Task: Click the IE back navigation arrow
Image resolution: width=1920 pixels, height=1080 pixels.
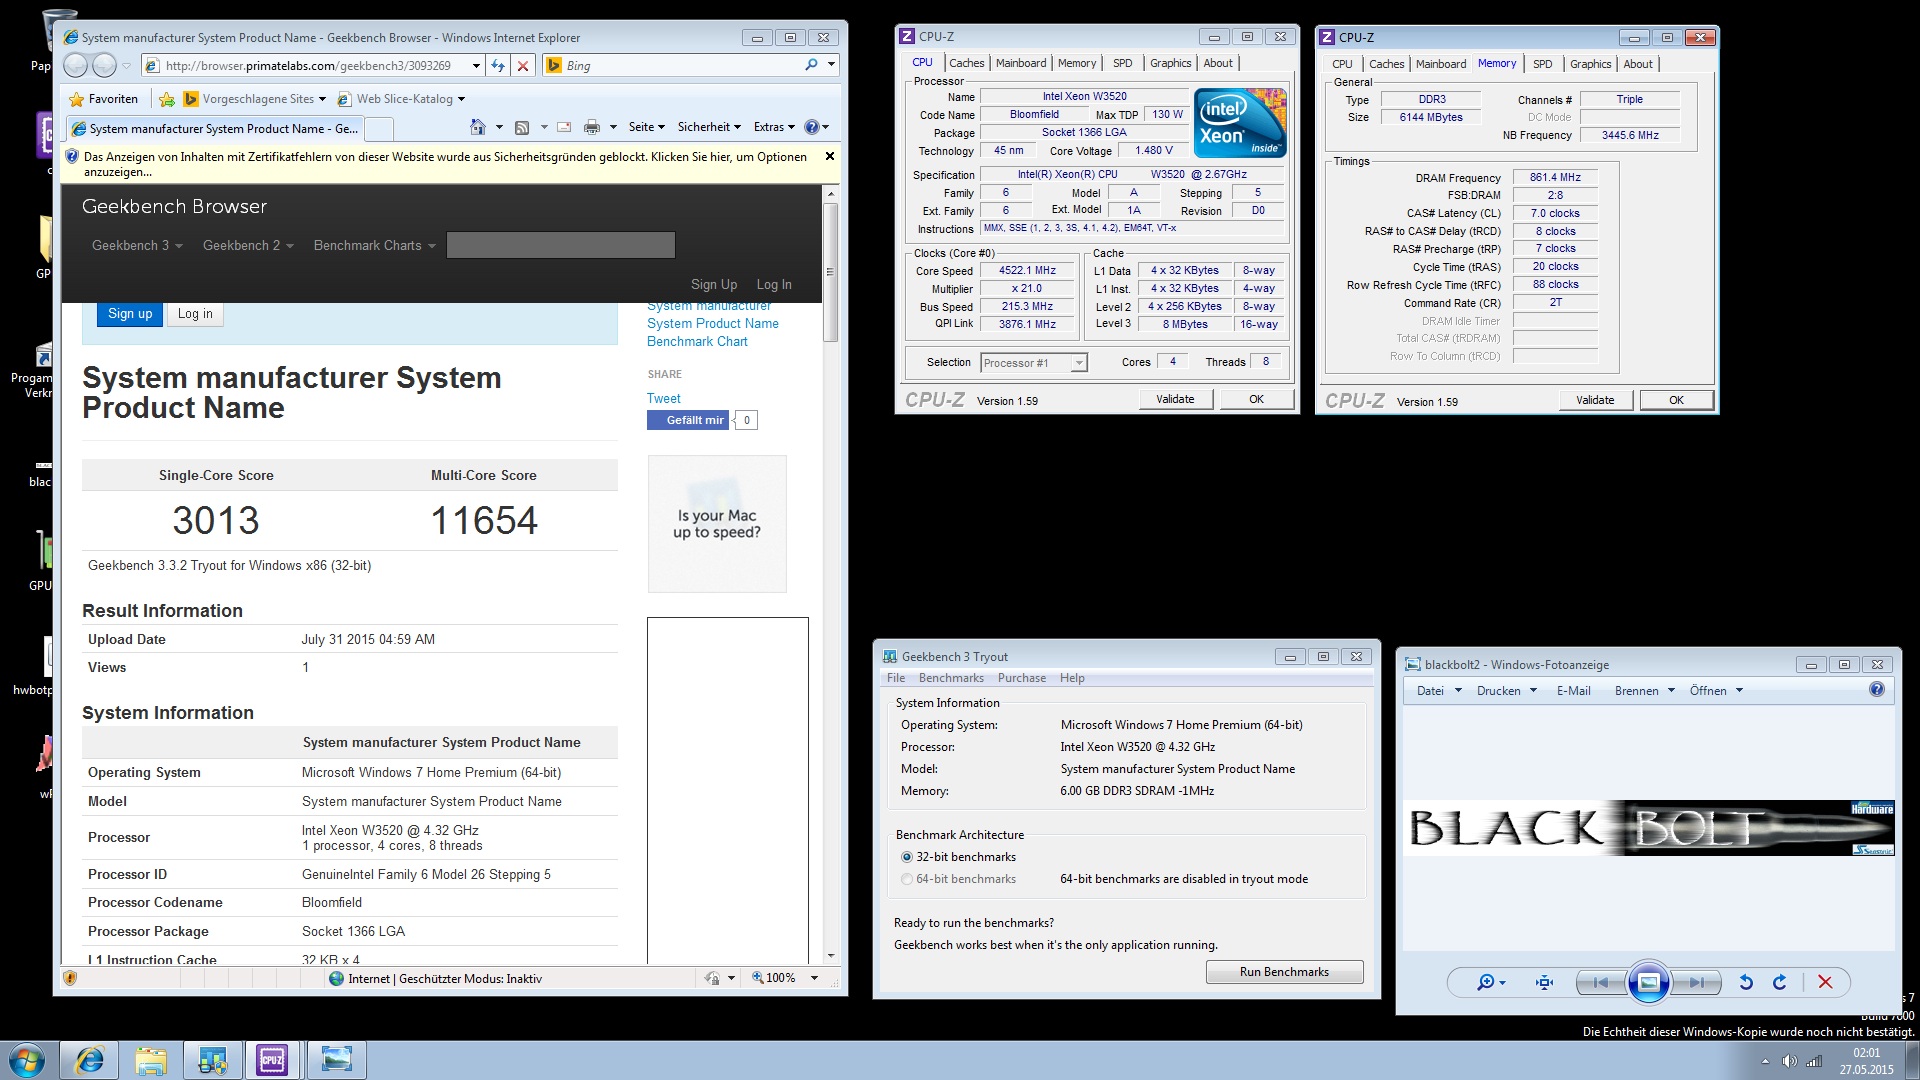Action: pos(75,66)
